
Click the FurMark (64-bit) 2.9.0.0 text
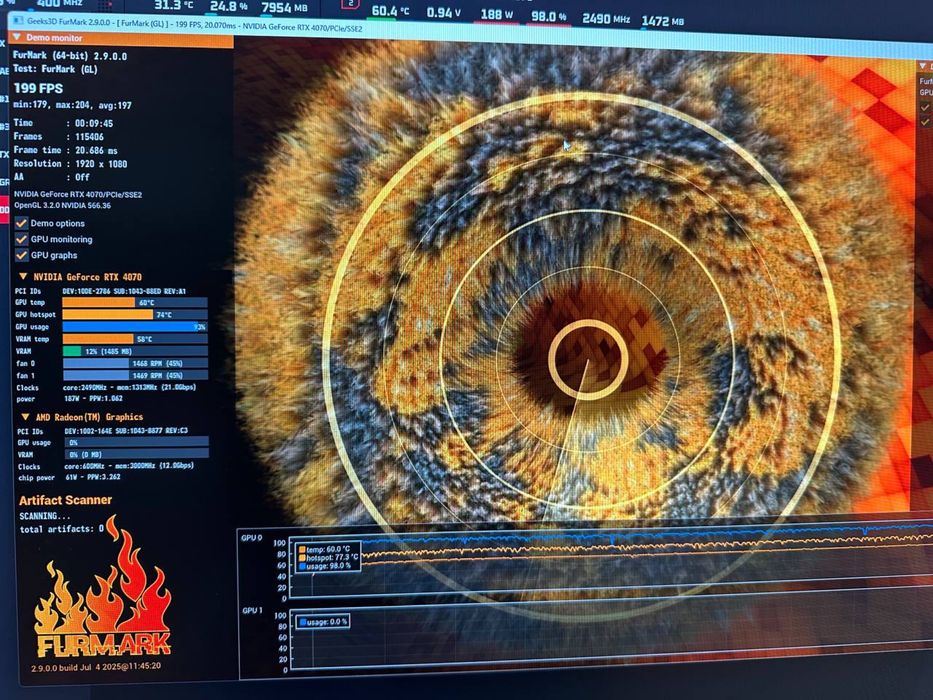coord(70,56)
